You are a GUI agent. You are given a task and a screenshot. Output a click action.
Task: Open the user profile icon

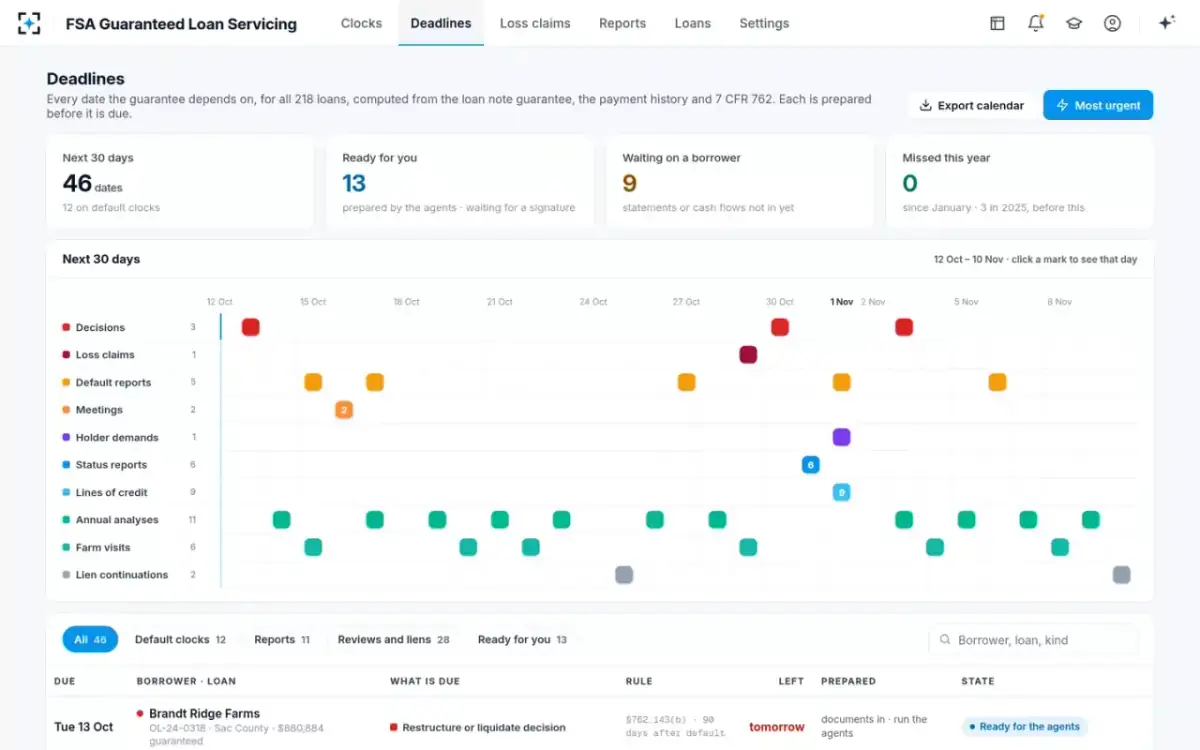pos(1112,23)
